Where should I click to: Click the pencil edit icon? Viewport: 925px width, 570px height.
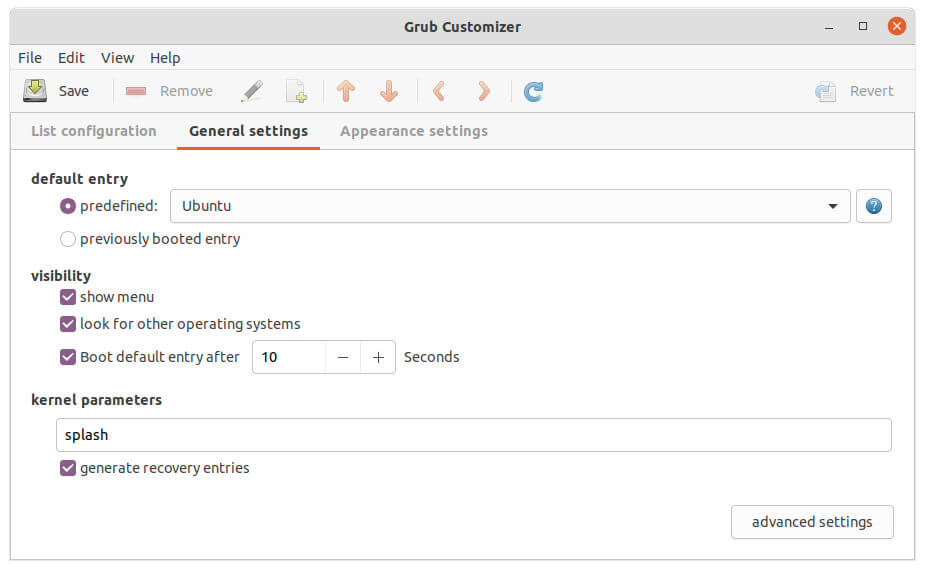click(252, 91)
